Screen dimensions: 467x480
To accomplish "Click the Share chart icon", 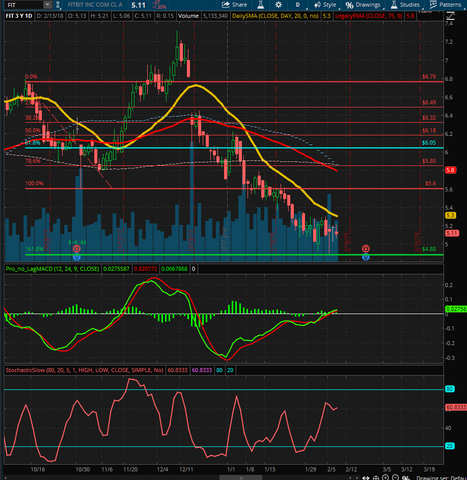I will 235,5.
